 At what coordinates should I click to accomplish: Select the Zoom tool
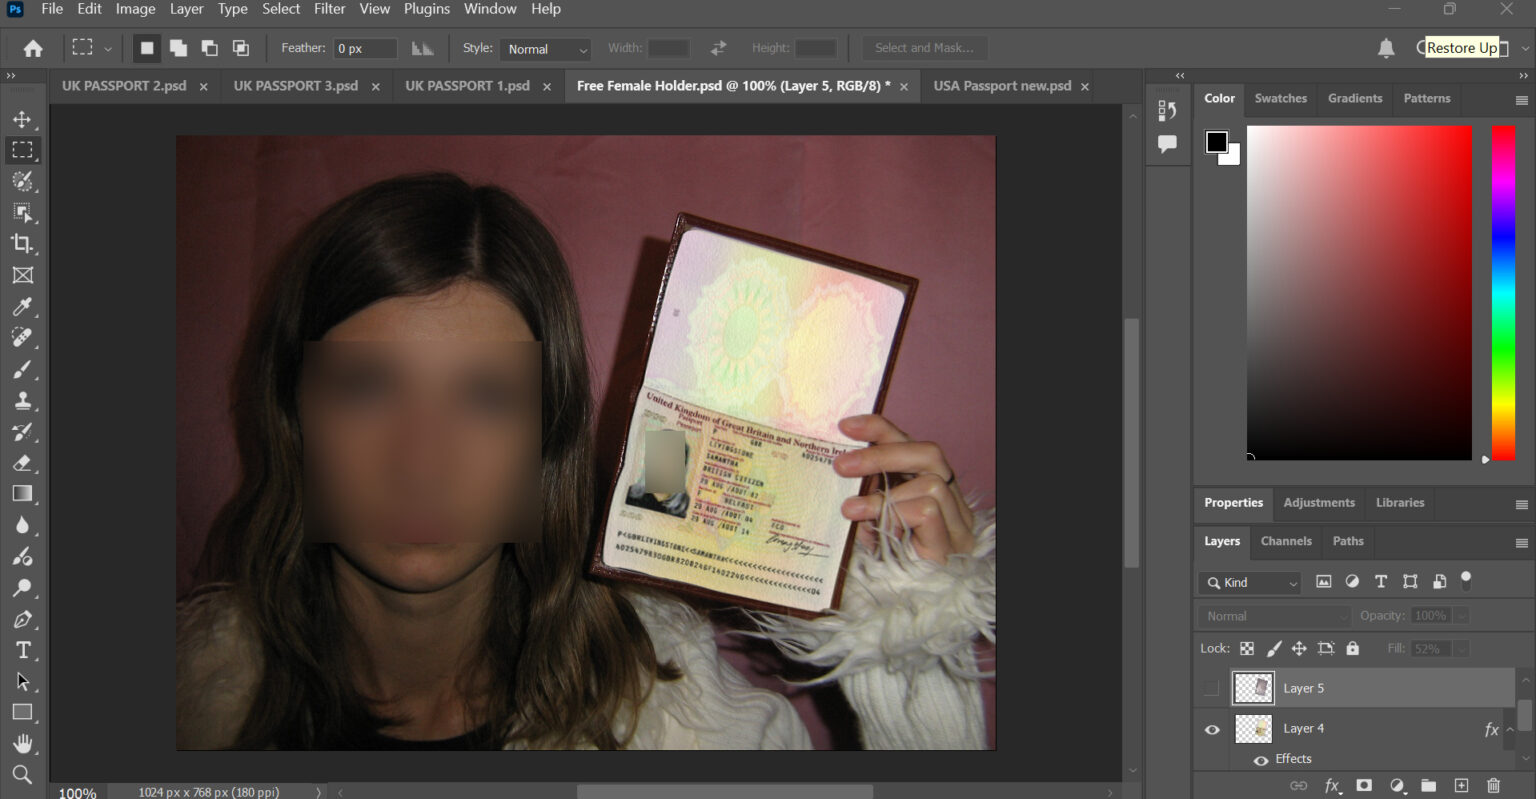[x=22, y=775]
